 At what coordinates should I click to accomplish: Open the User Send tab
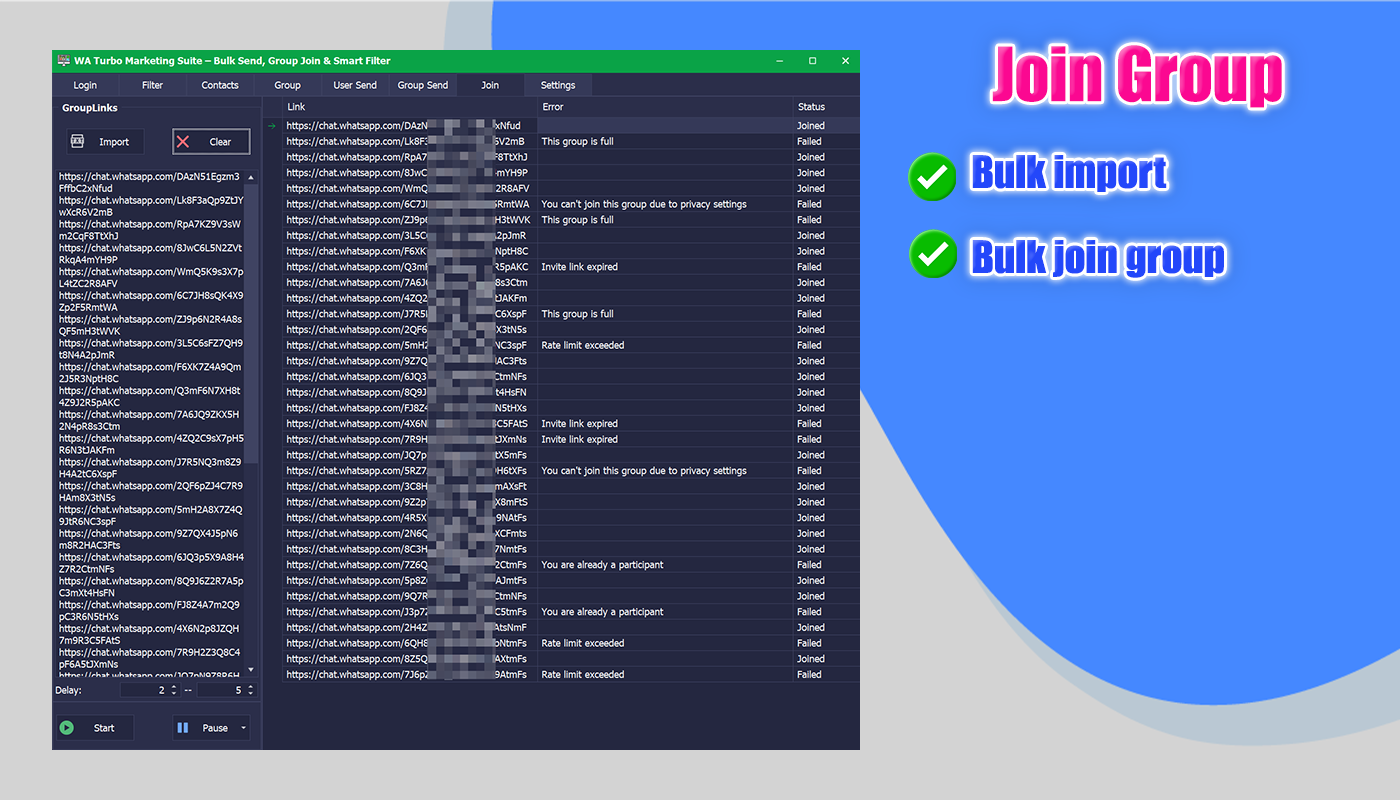pyautogui.click(x=355, y=85)
